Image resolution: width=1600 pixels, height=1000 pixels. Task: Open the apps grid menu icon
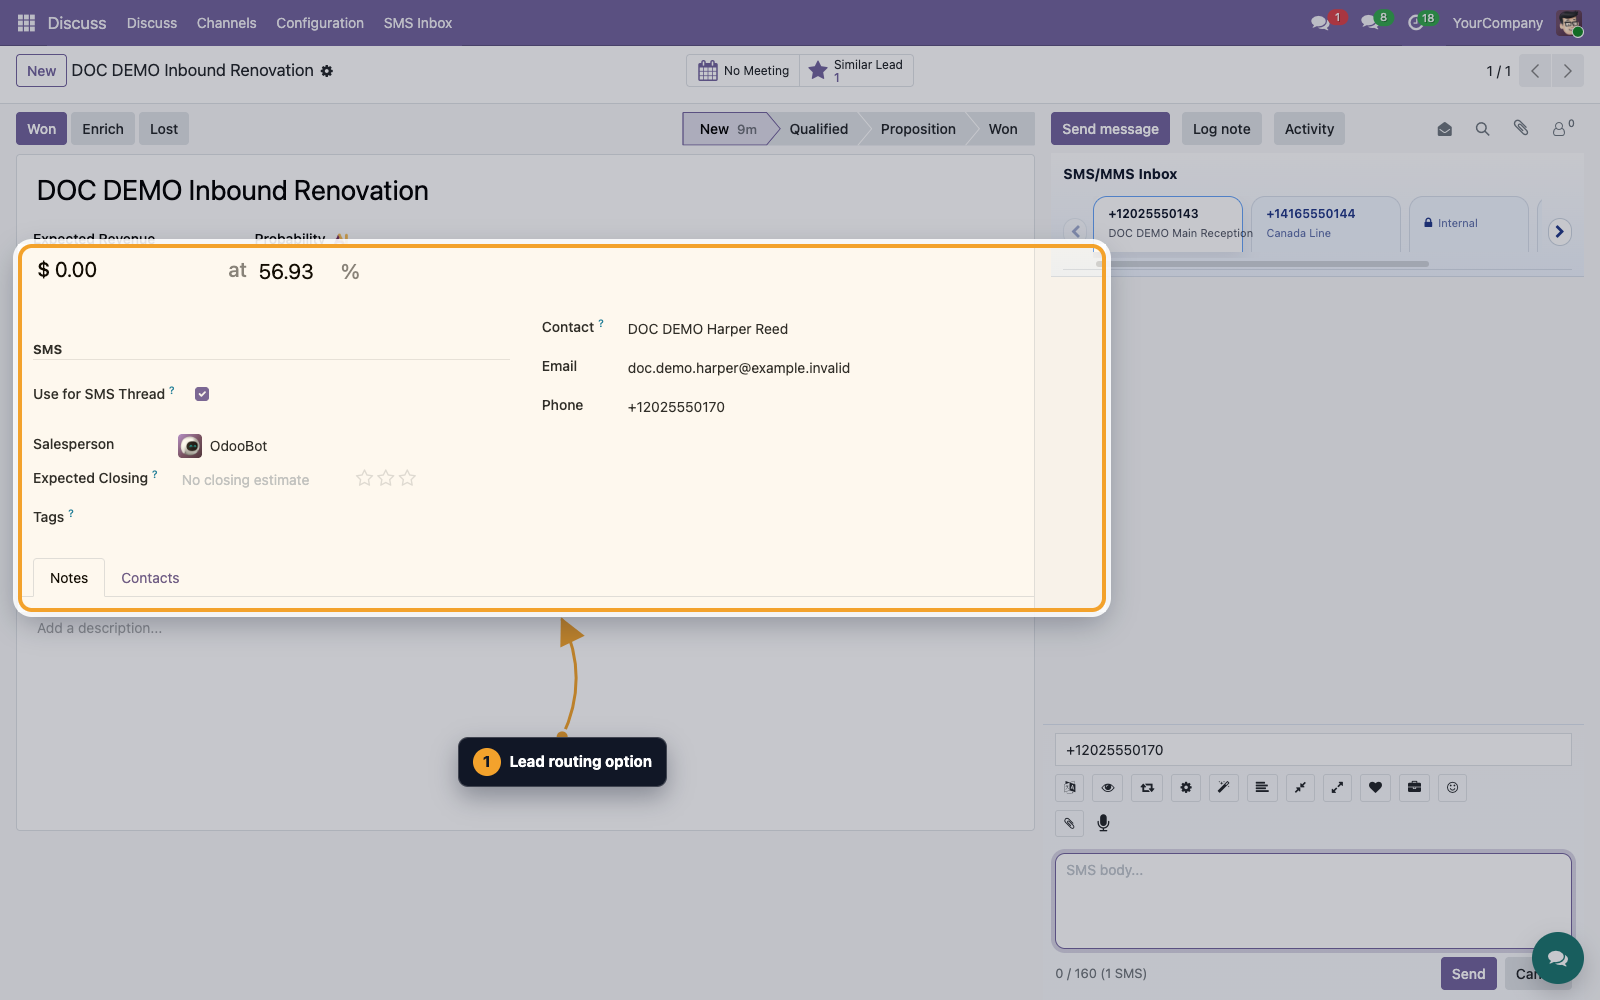pyautogui.click(x=27, y=23)
